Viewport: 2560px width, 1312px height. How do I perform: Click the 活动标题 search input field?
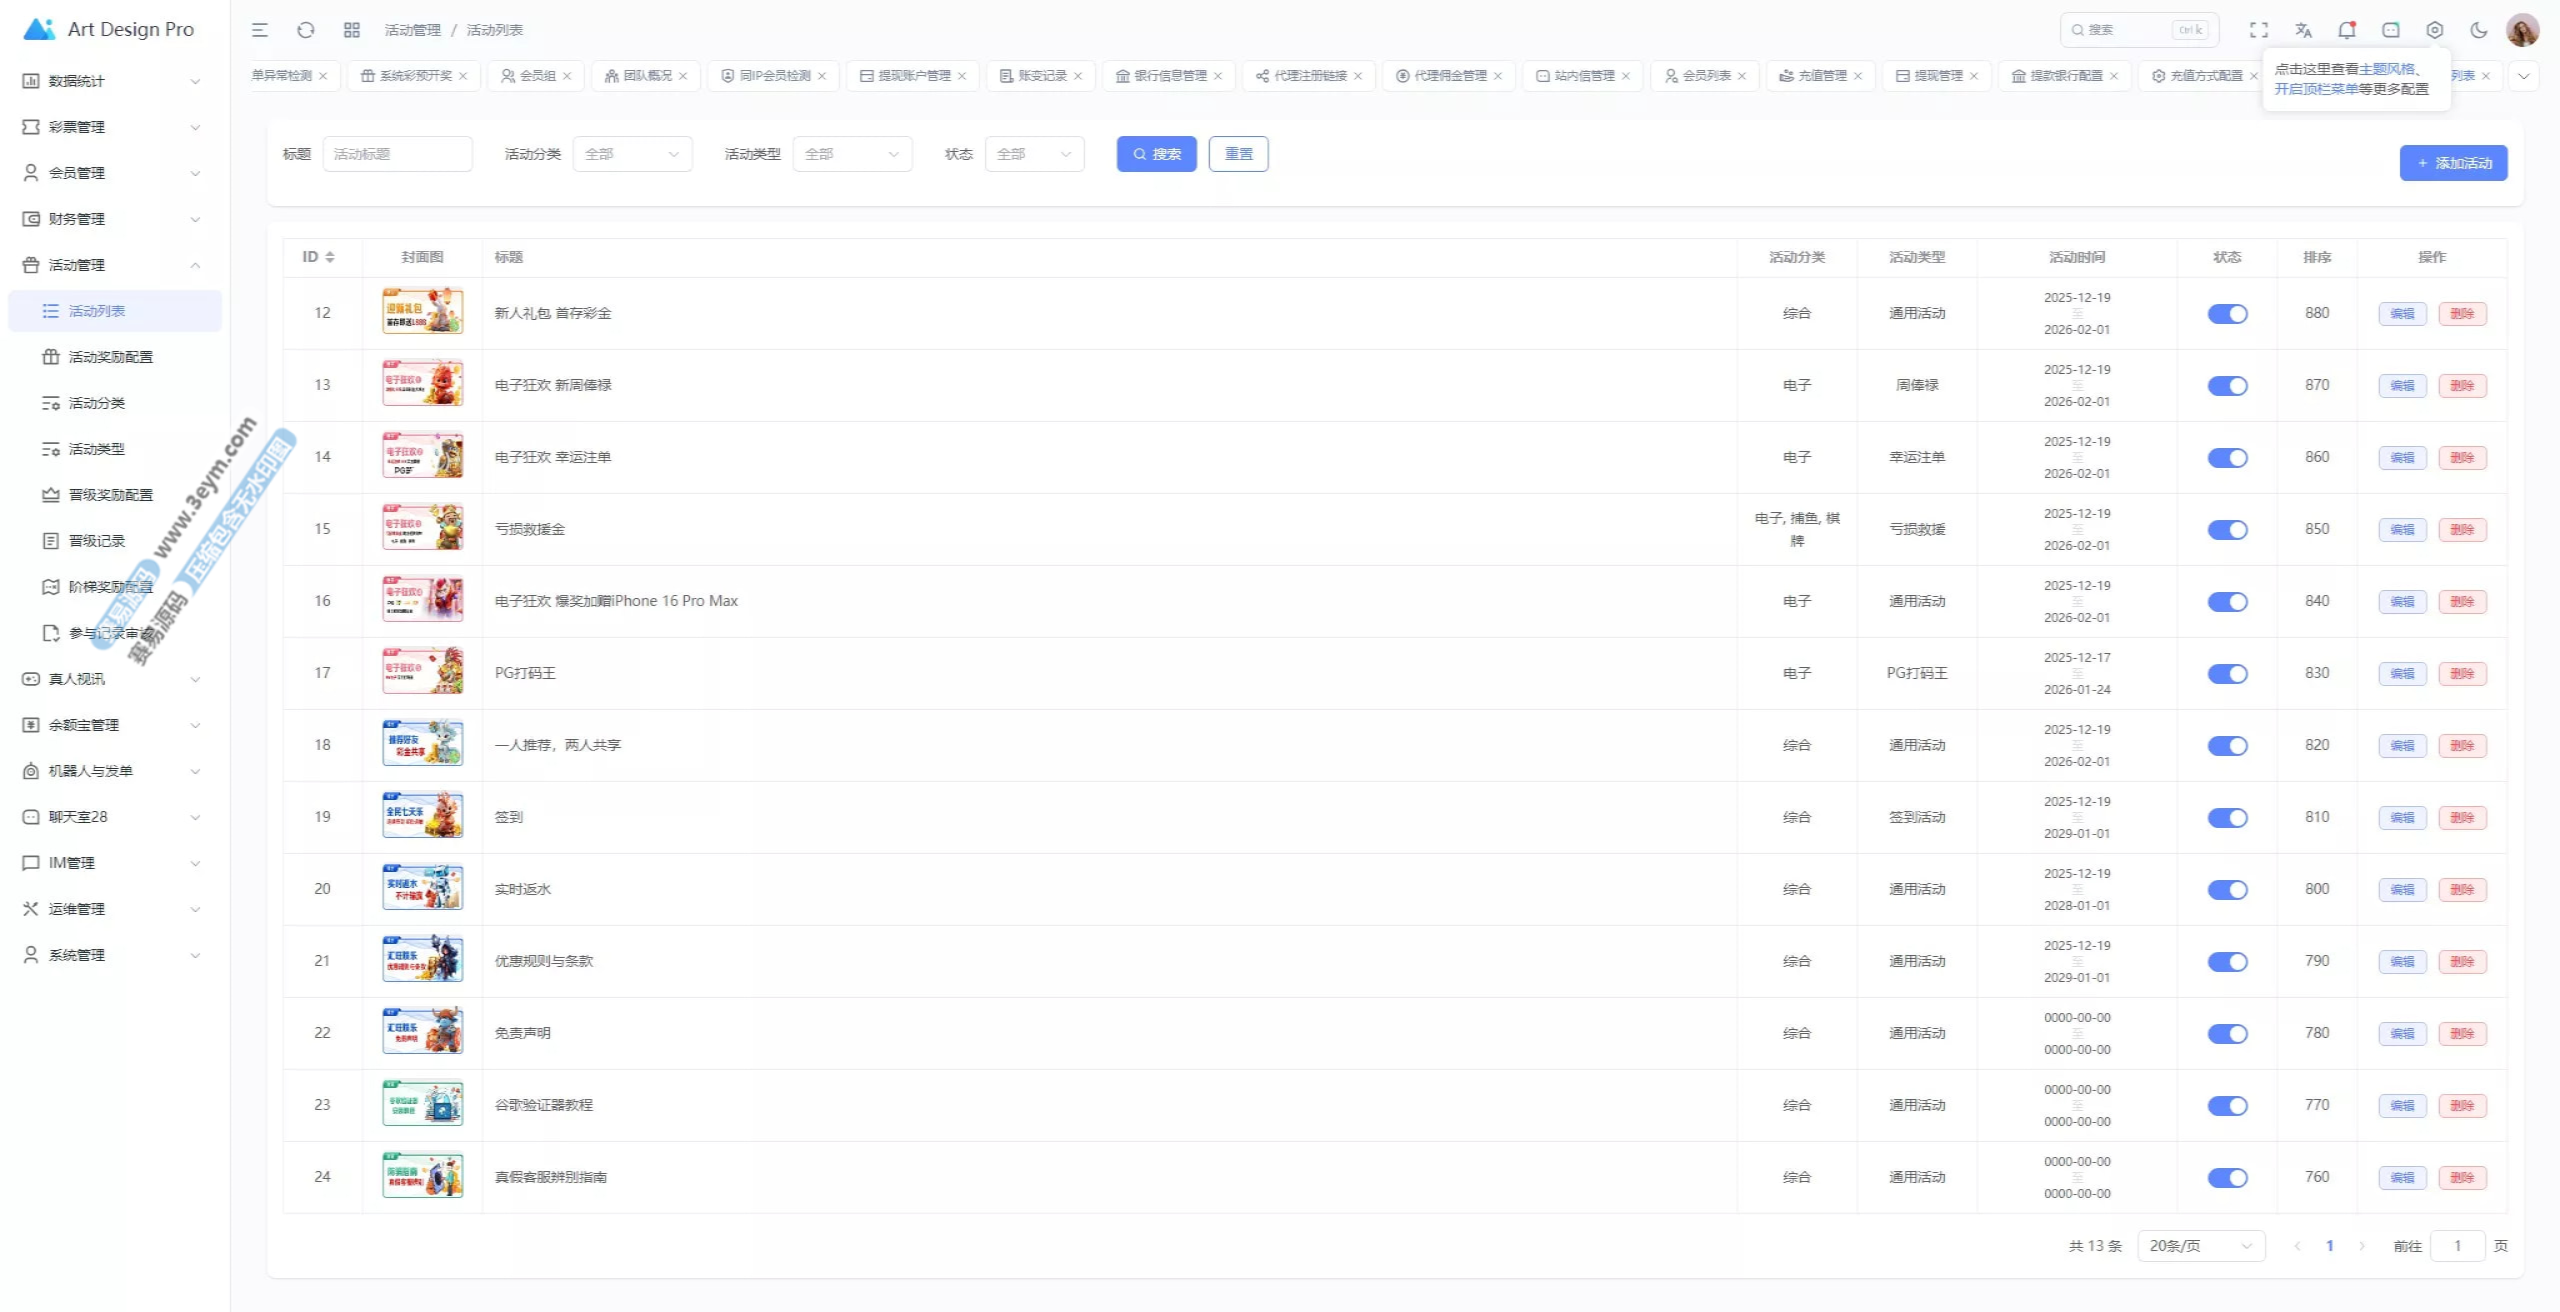pyautogui.click(x=397, y=154)
